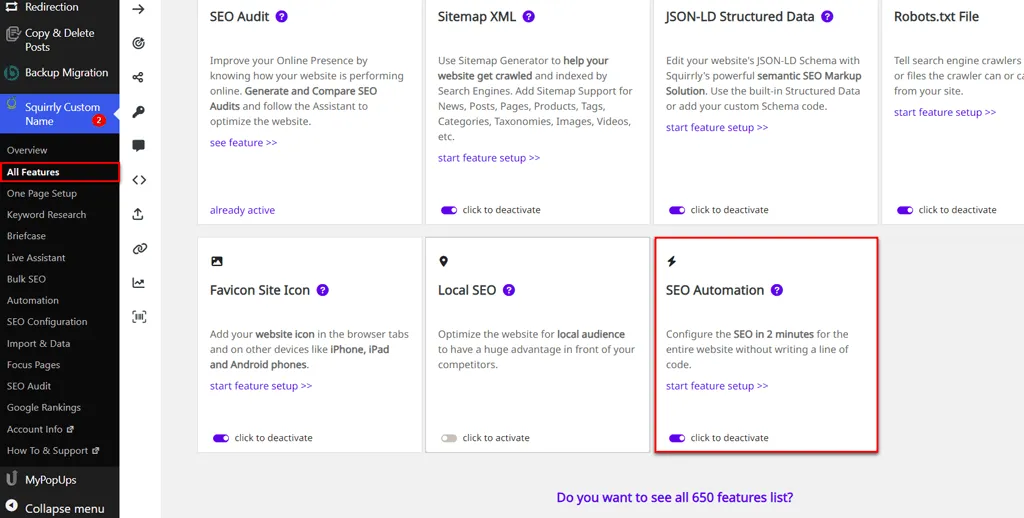Open Copy & Delete Posts menu
The width and height of the screenshot is (1024, 518).
59,40
